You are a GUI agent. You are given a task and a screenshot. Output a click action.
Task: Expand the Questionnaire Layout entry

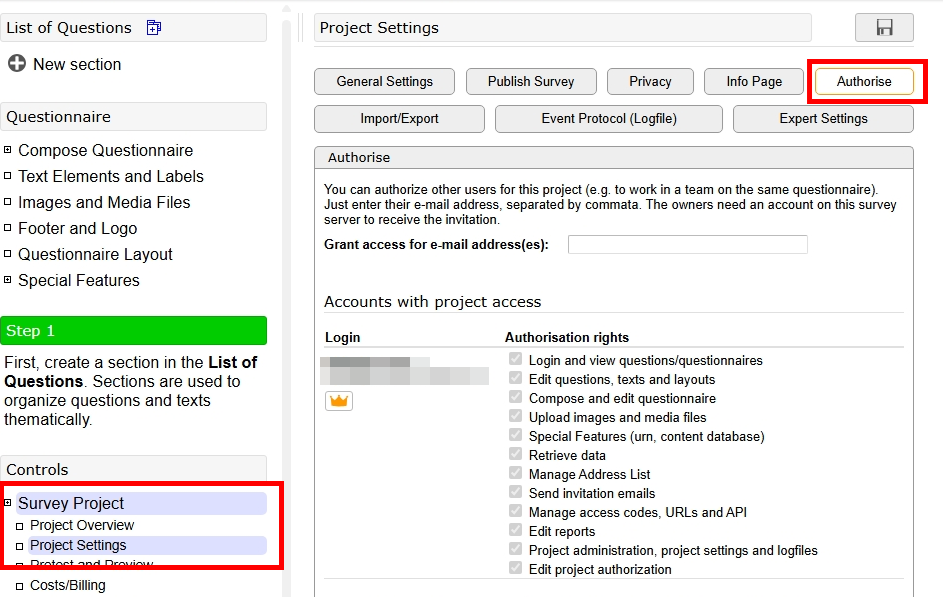point(9,254)
